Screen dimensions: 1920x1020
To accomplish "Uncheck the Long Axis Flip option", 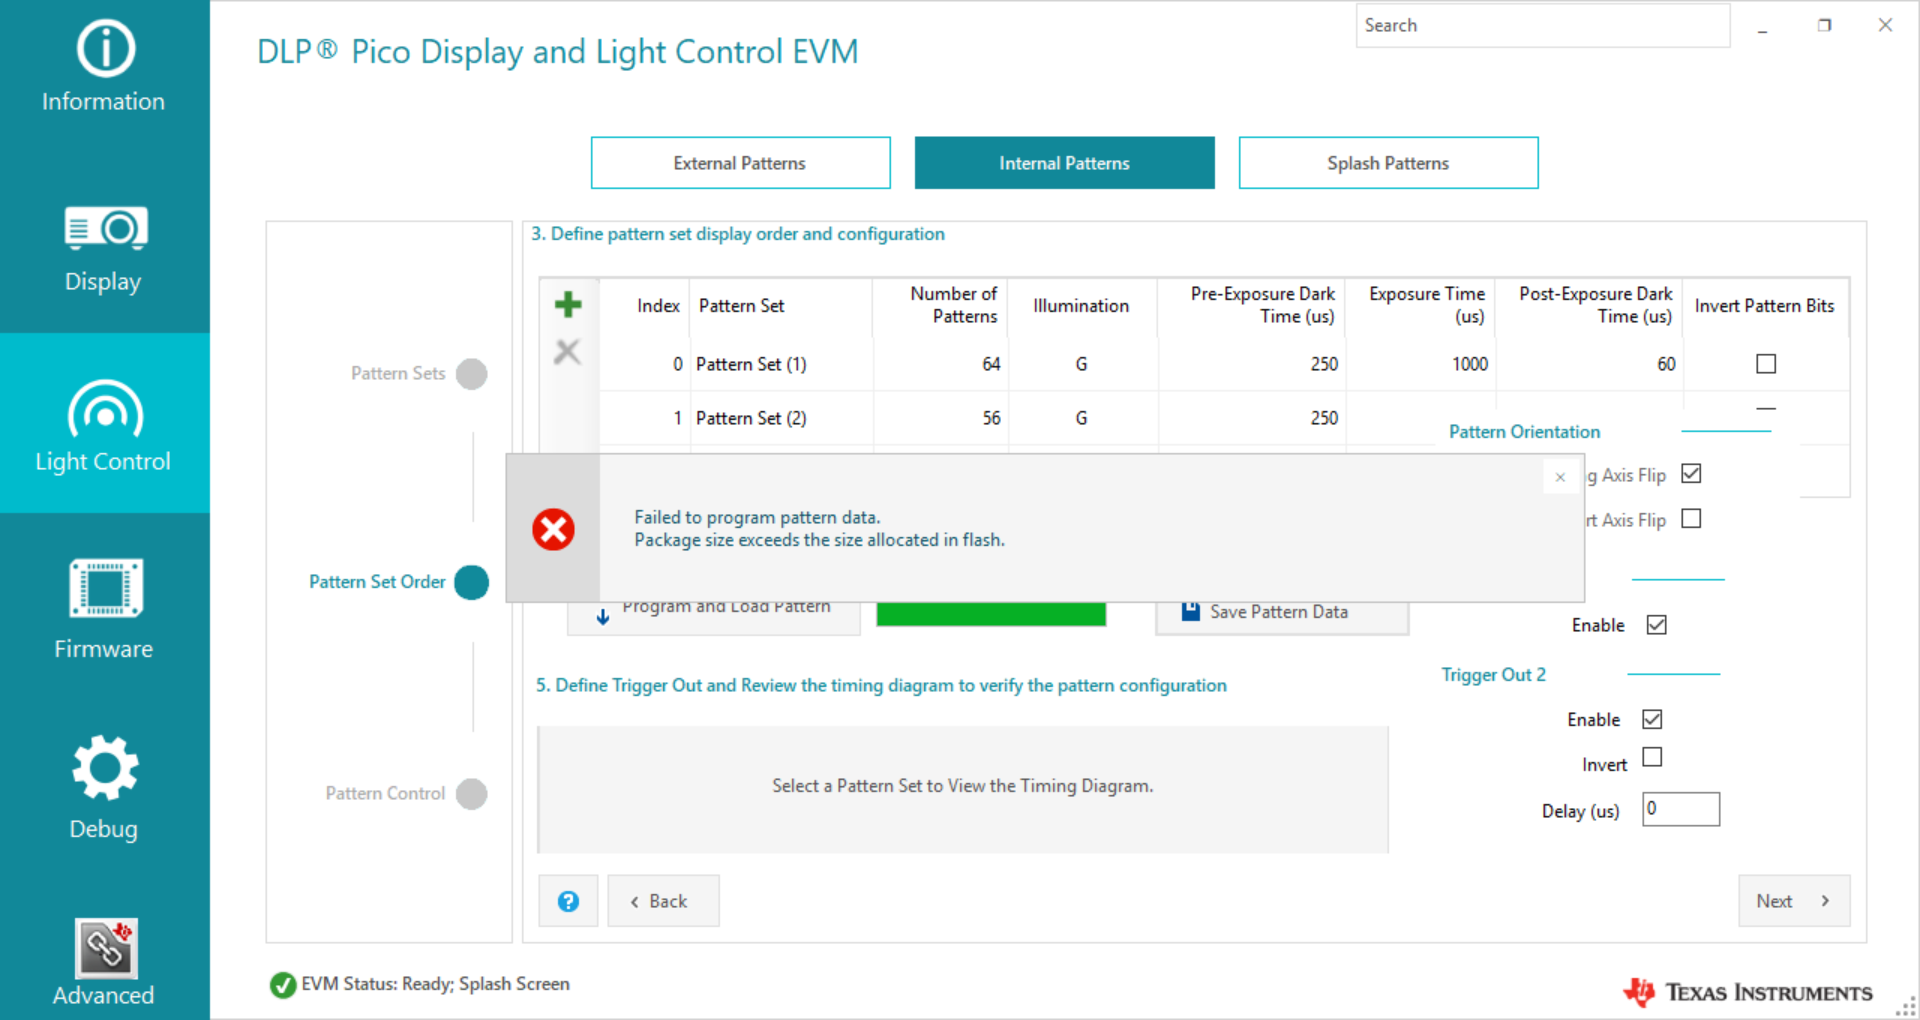I will (1691, 473).
